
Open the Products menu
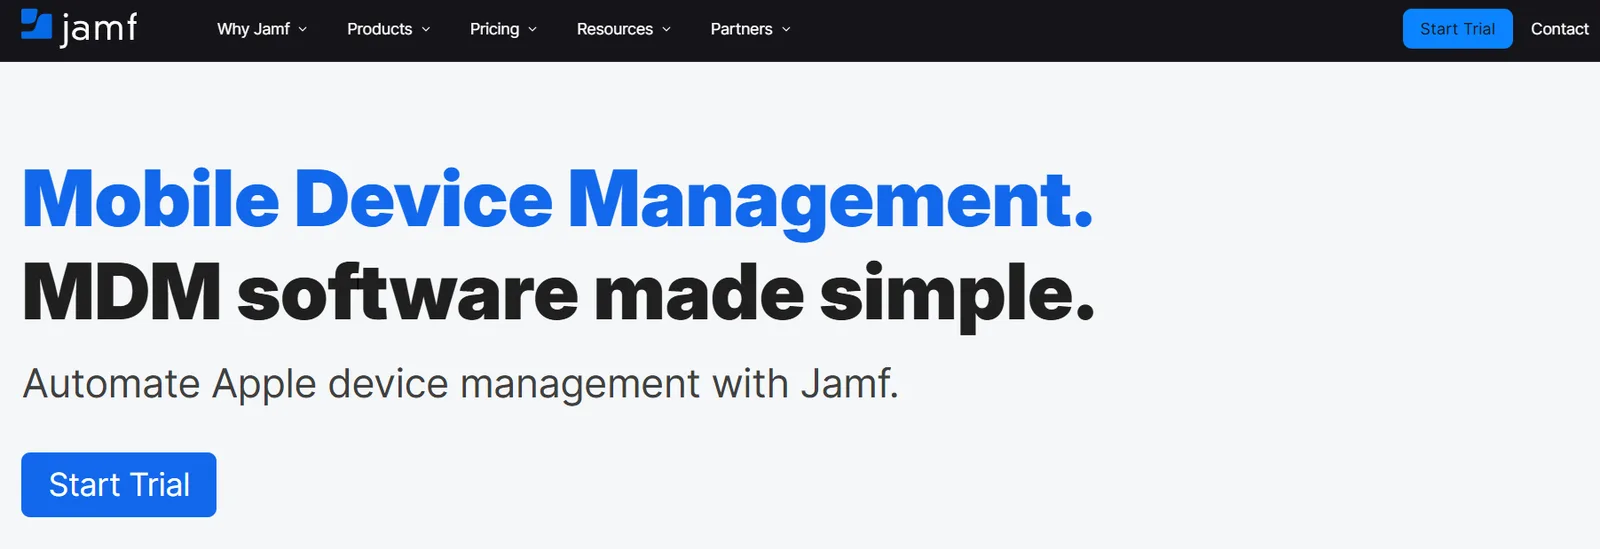tap(379, 29)
